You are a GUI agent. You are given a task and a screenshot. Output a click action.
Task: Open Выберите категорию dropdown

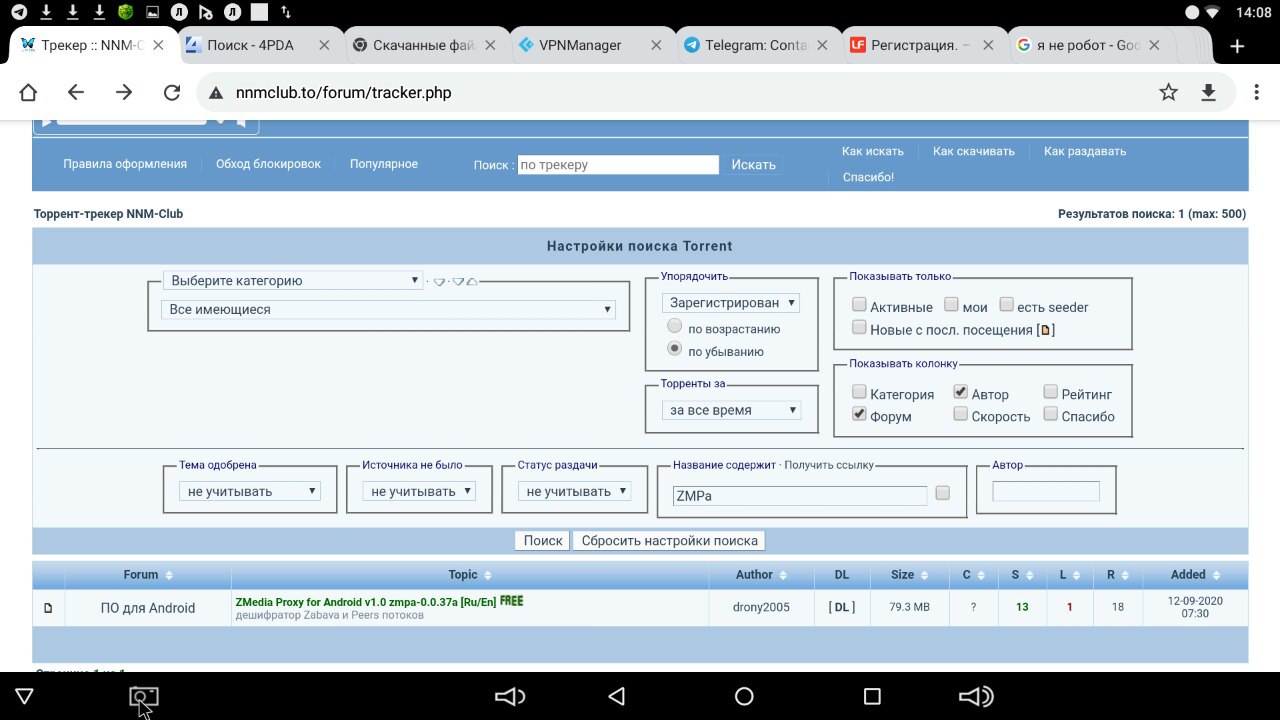(293, 281)
